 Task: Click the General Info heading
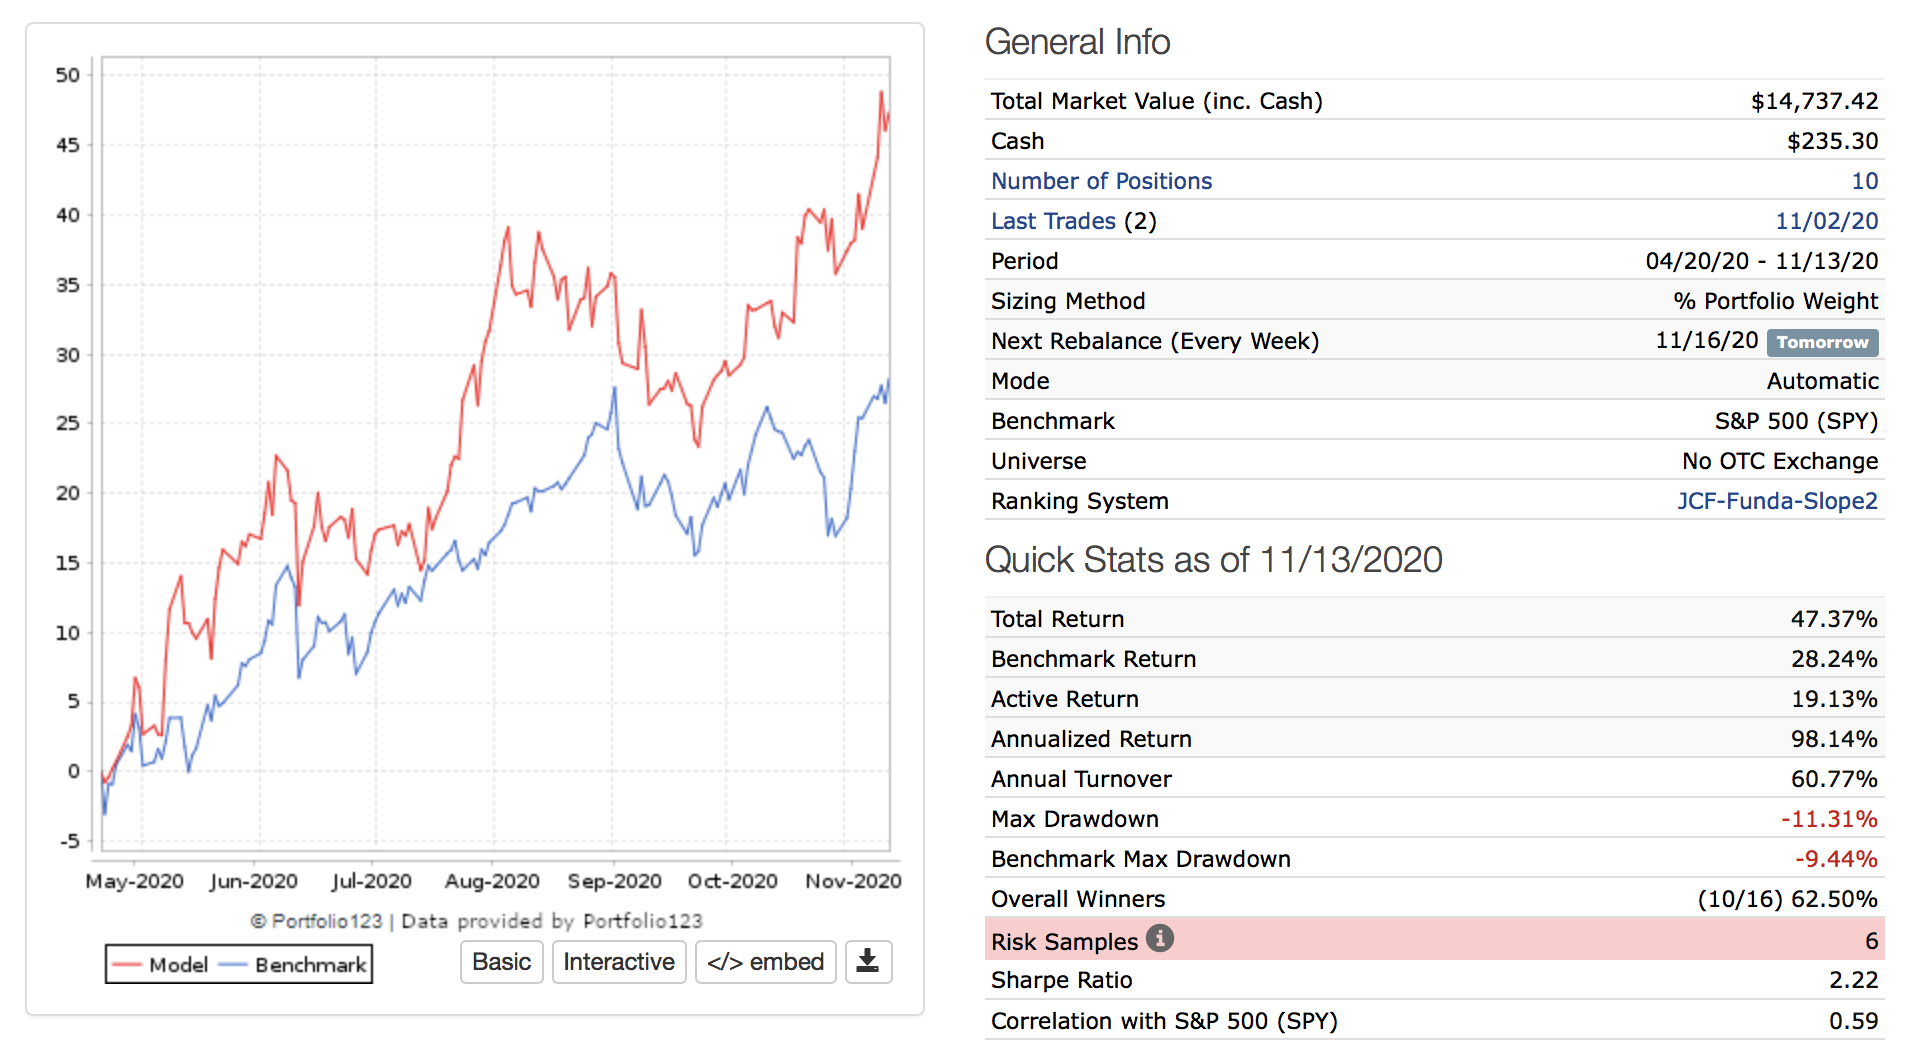pyautogui.click(x=1077, y=42)
